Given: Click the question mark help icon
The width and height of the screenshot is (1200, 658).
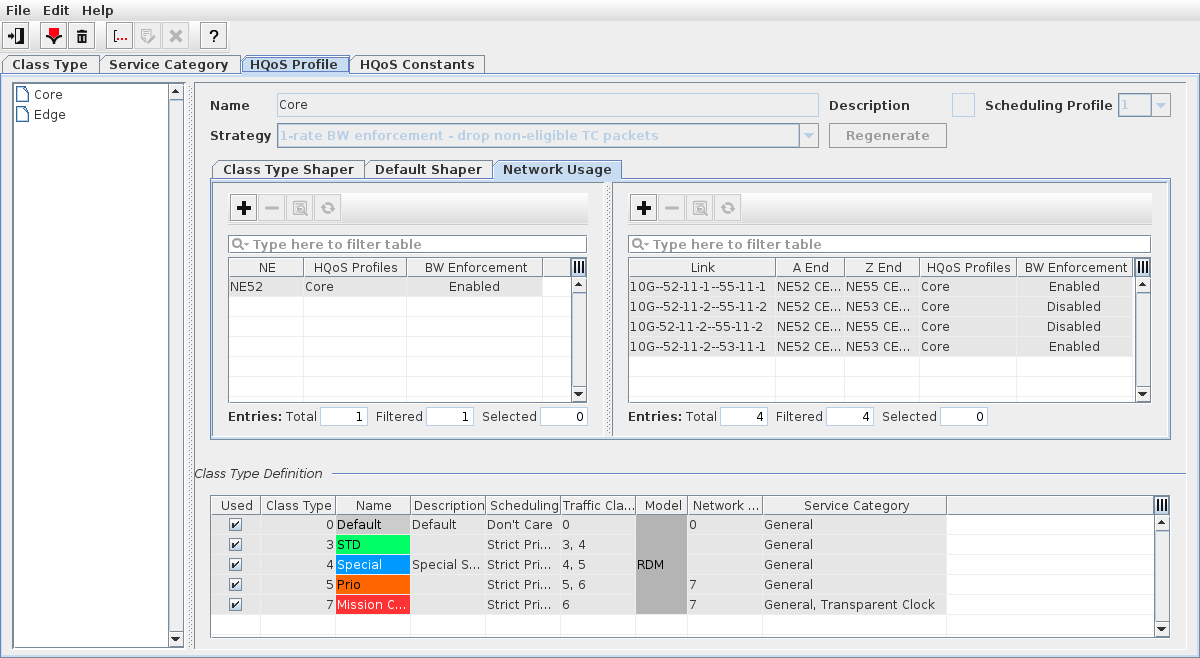Looking at the screenshot, I should point(213,36).
